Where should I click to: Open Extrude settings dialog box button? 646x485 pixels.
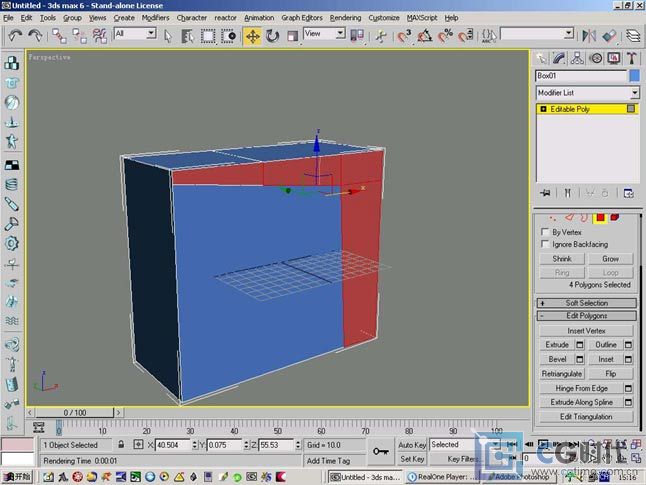pos(580,344)
